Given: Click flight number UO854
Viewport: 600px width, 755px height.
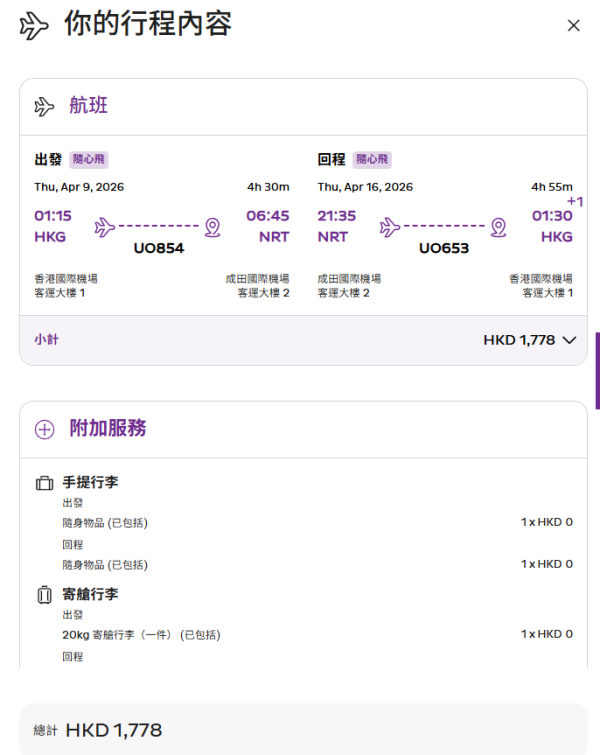Looking at the screenshot, I should [x=159, y=248].
